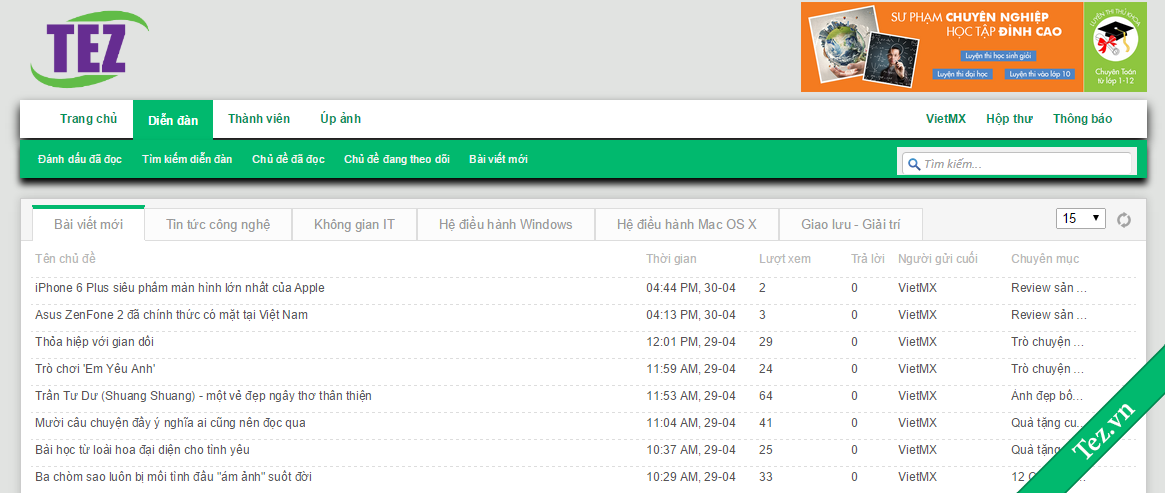Image resolution: width=1165 pixels, height=493 pixels.
Task: View Thông báo notifications
Action: 1082,119
